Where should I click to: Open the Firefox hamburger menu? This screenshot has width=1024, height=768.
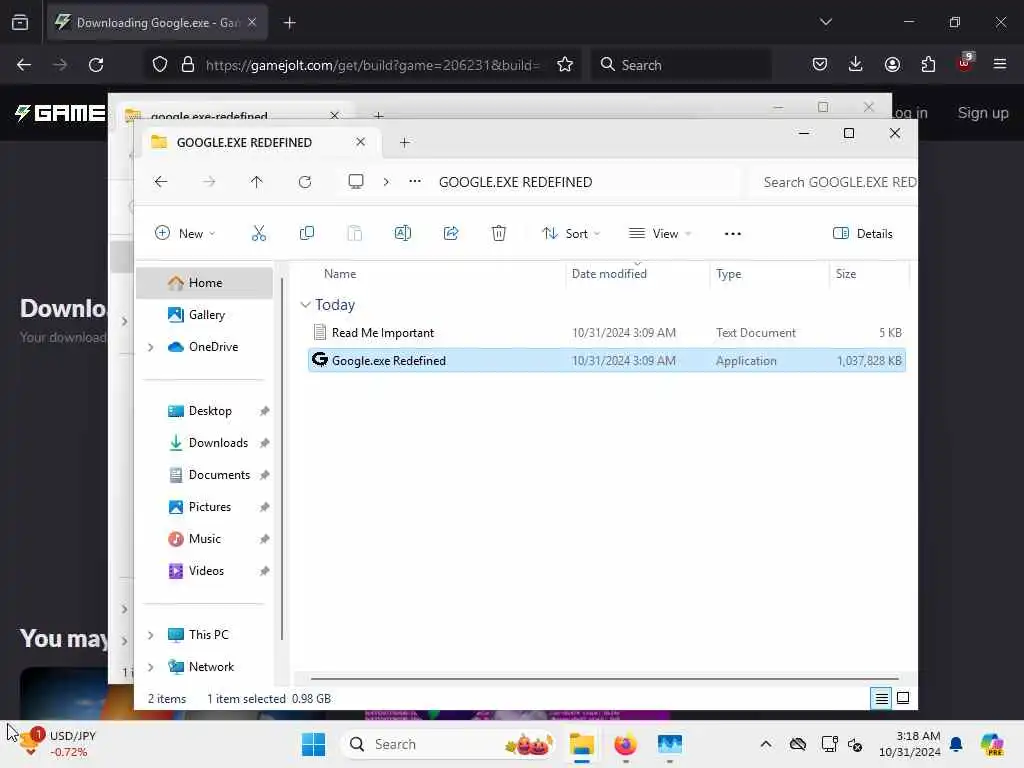coord(1000,64)
